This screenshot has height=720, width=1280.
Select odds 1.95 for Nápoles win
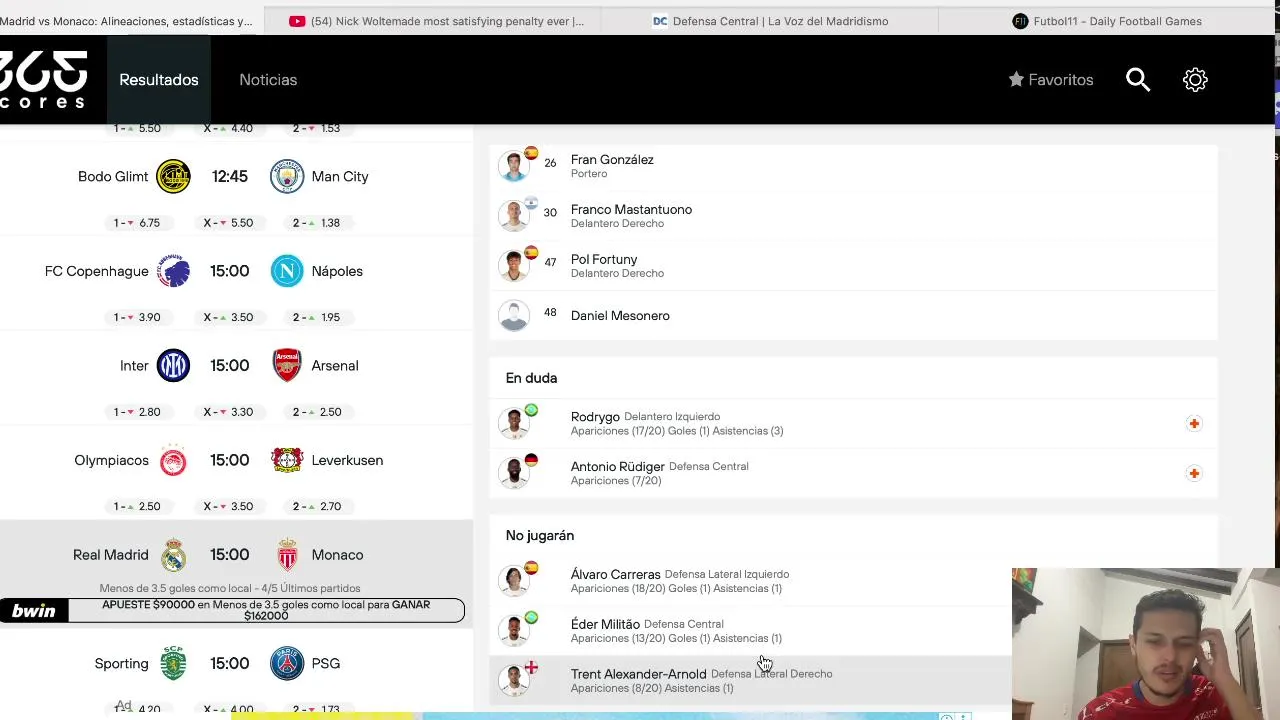[317, 317]
